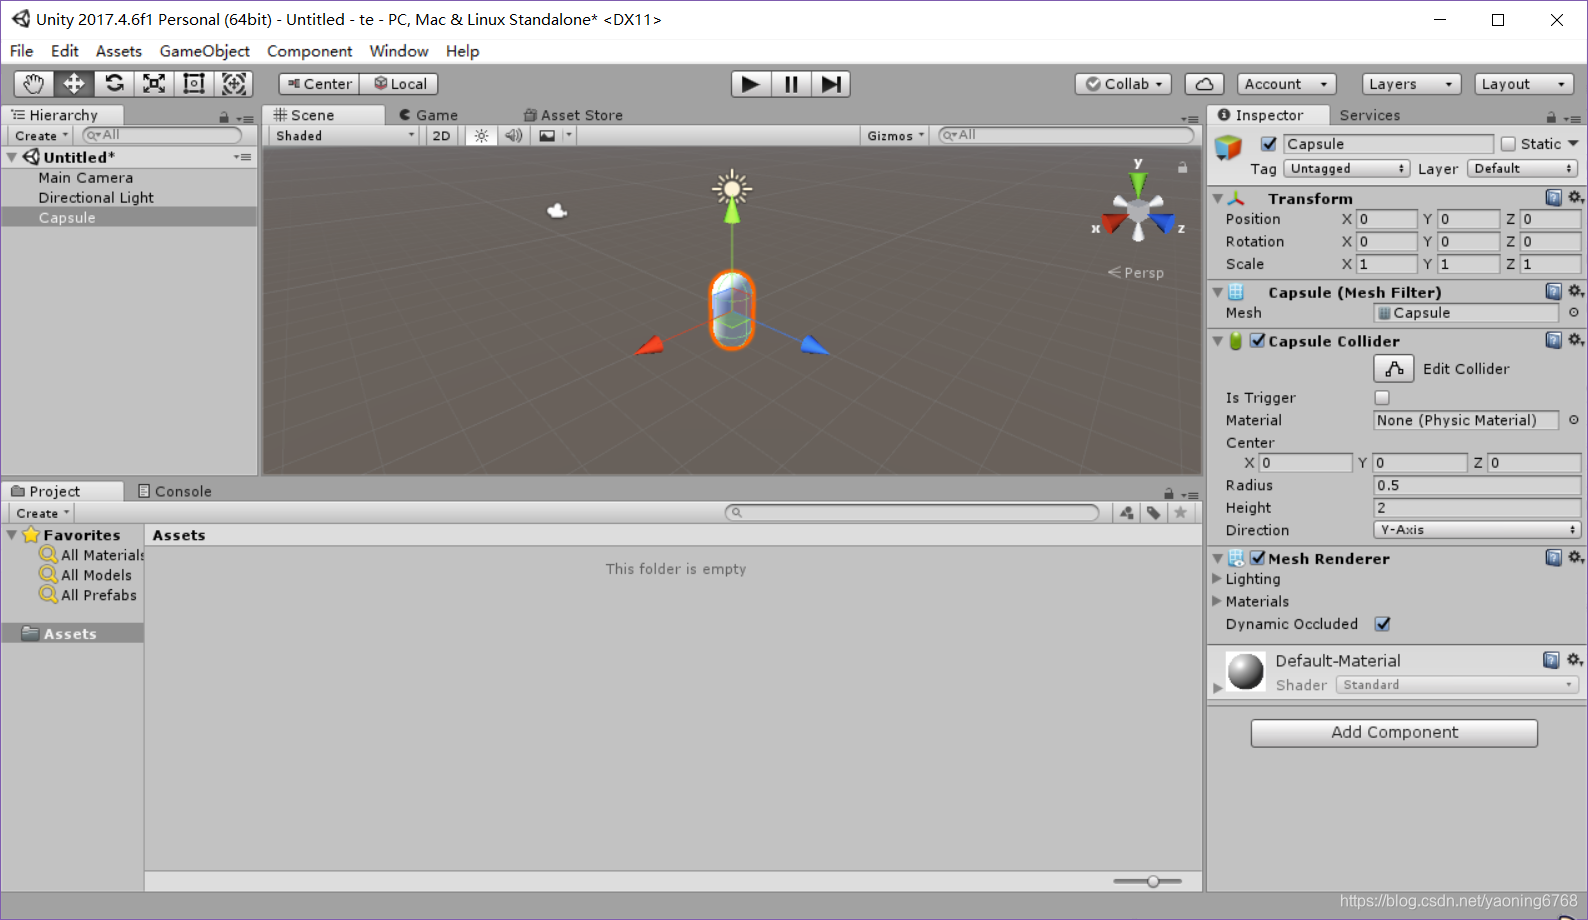Select the combined transform tool
This screenshot has height=920, width=1588.
coord(234,84)
